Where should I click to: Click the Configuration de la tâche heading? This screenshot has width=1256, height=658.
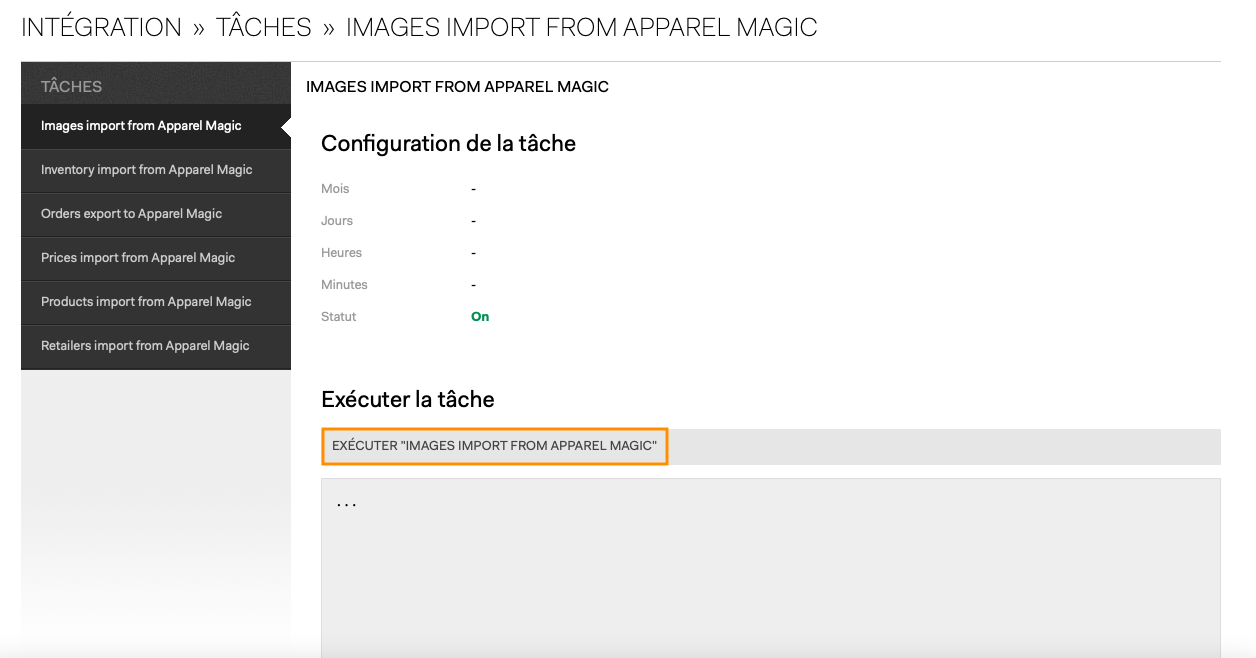[448, 144]
